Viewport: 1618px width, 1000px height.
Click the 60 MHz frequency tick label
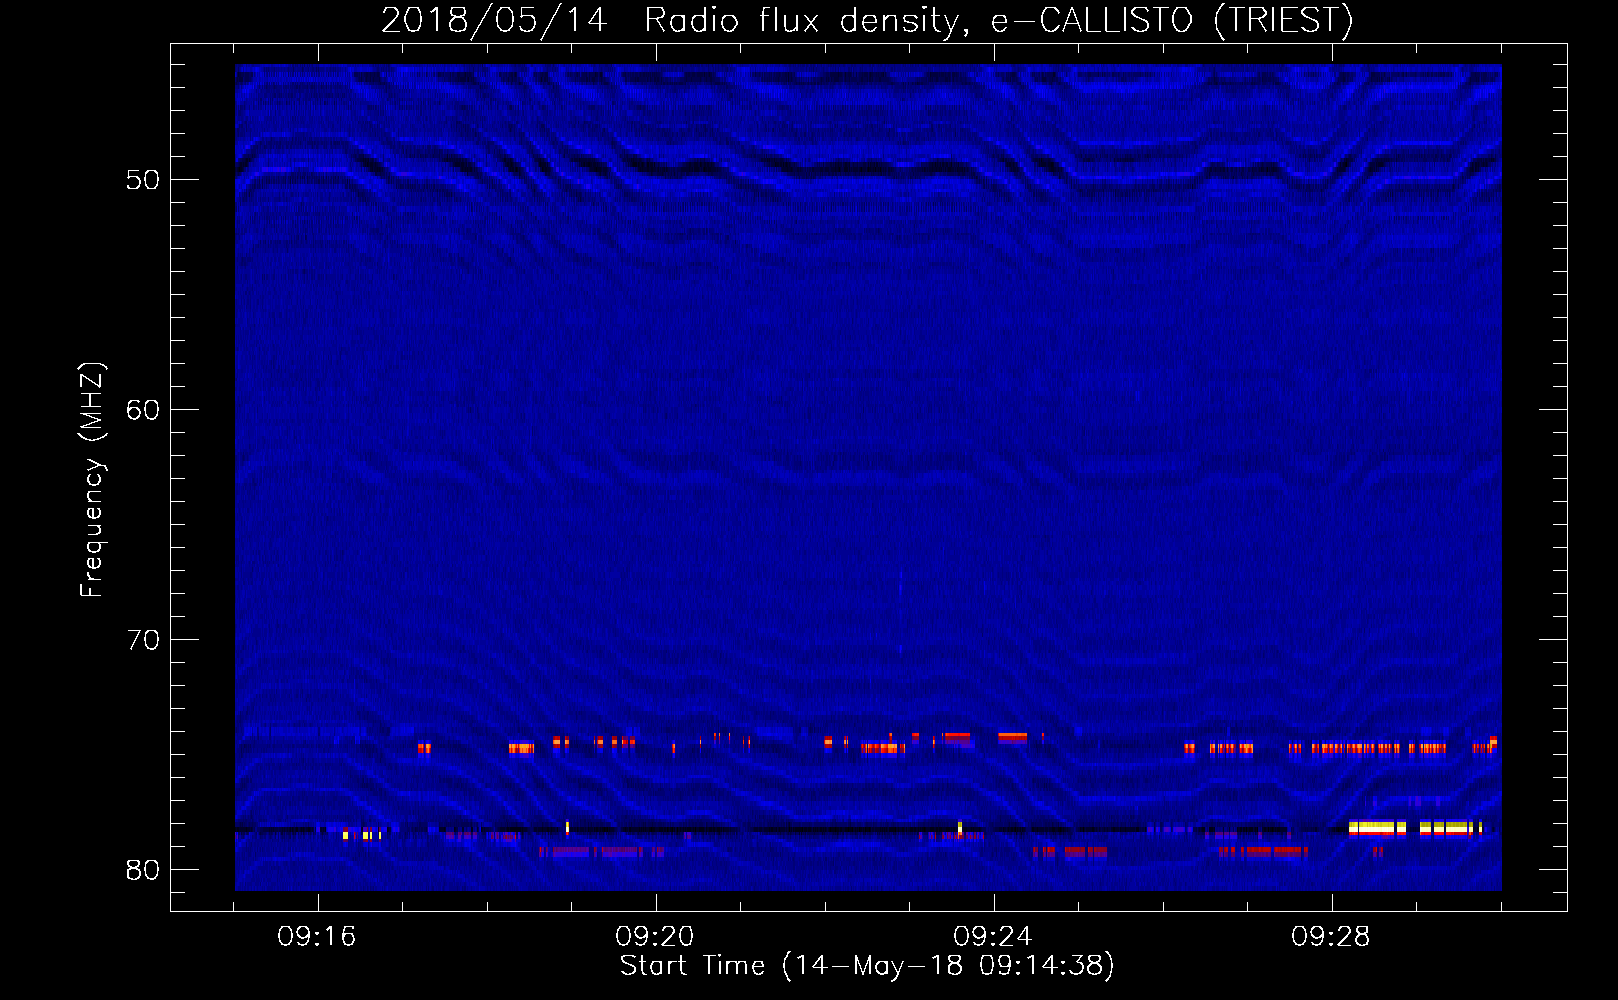click(142, 410)
